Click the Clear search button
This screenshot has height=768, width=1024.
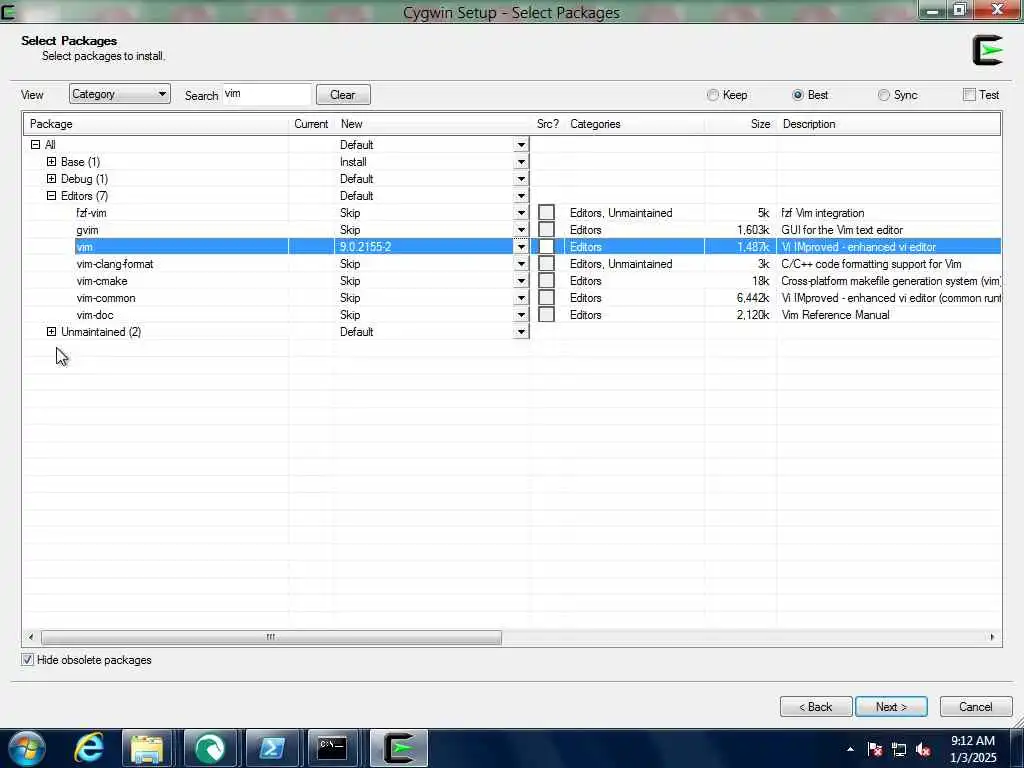tap(343, 95)
